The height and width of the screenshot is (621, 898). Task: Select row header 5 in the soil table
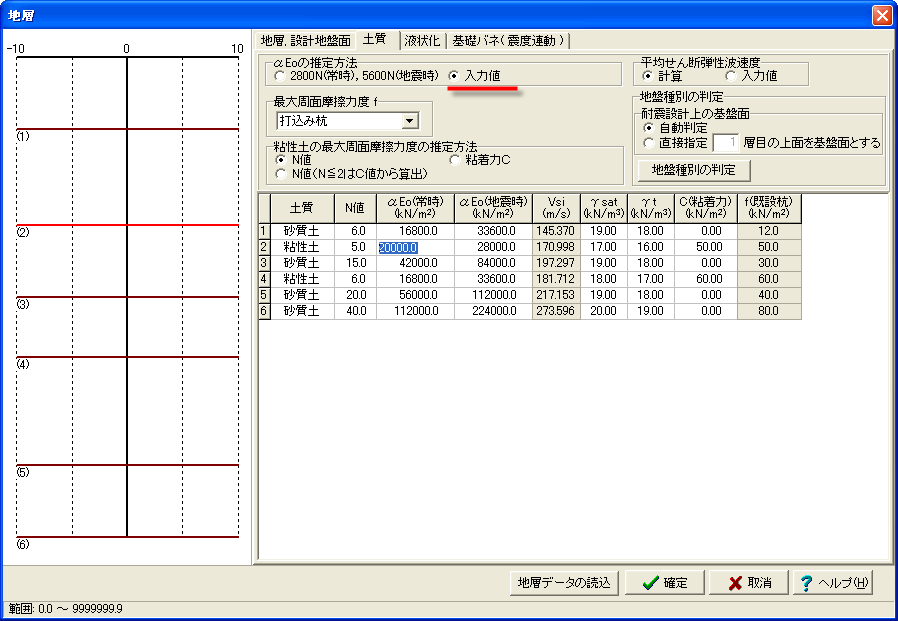264,295
